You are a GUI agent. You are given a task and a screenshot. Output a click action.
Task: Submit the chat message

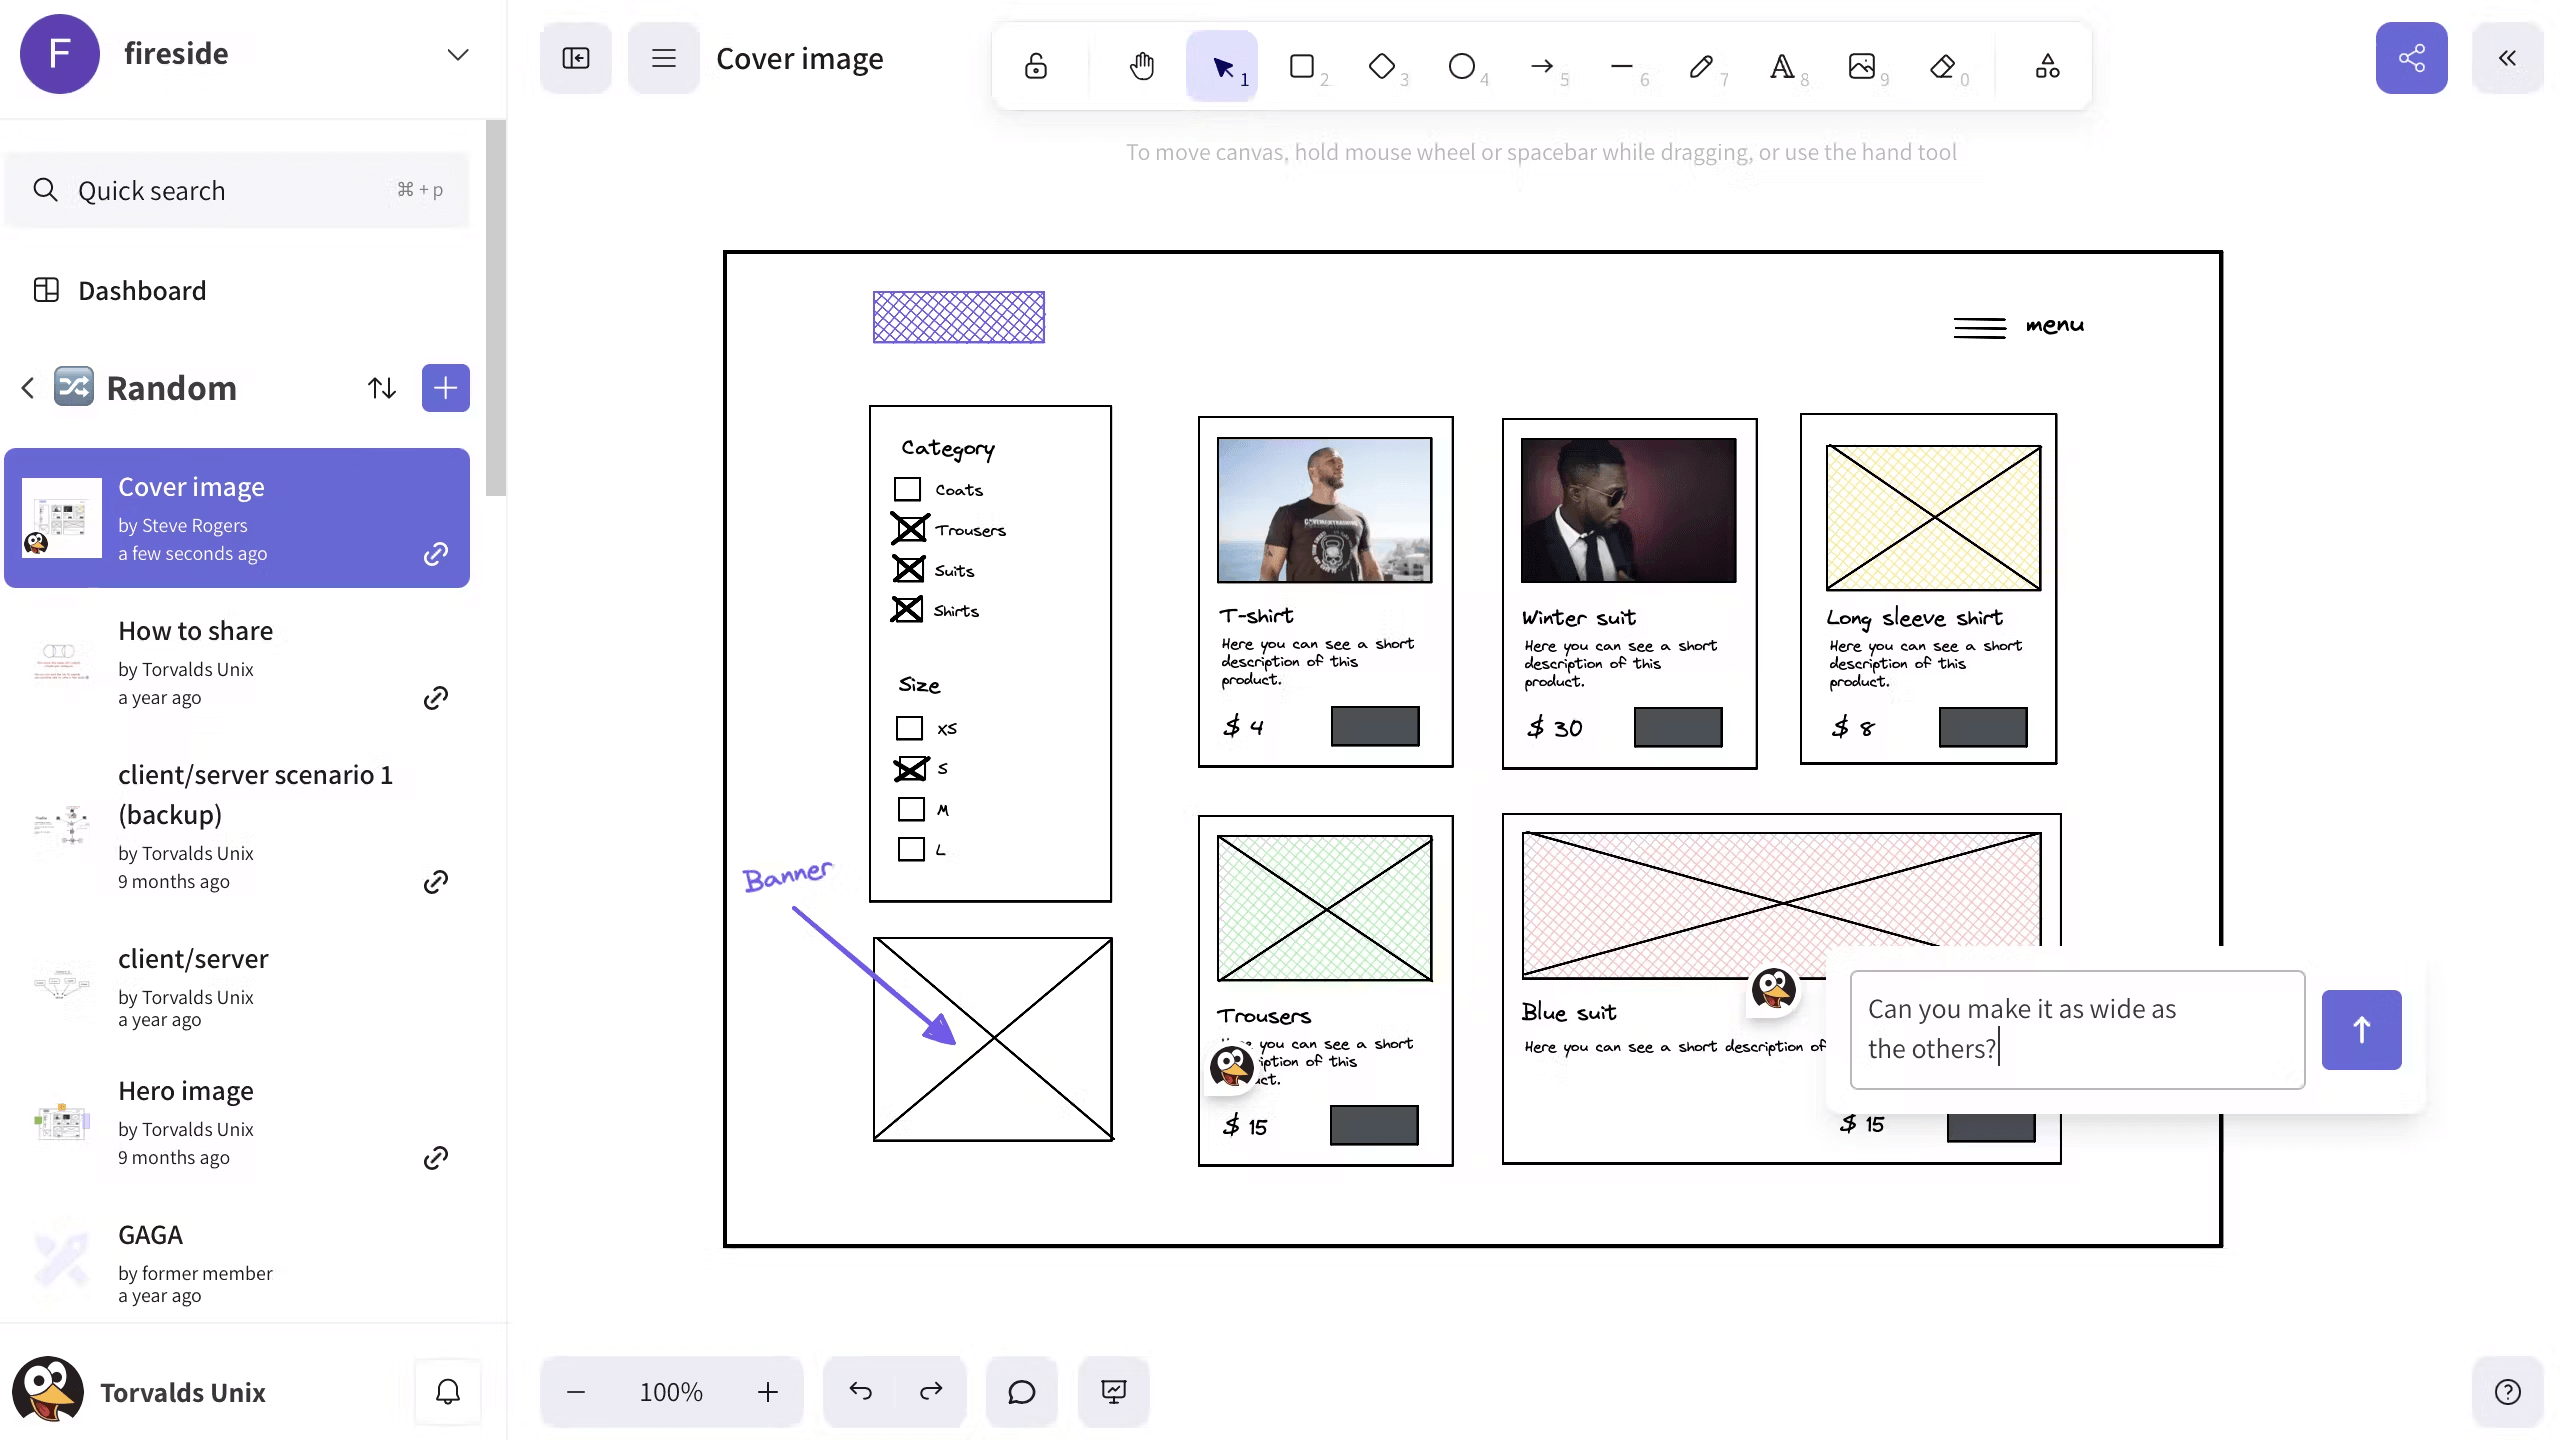click(2361, 1029)
